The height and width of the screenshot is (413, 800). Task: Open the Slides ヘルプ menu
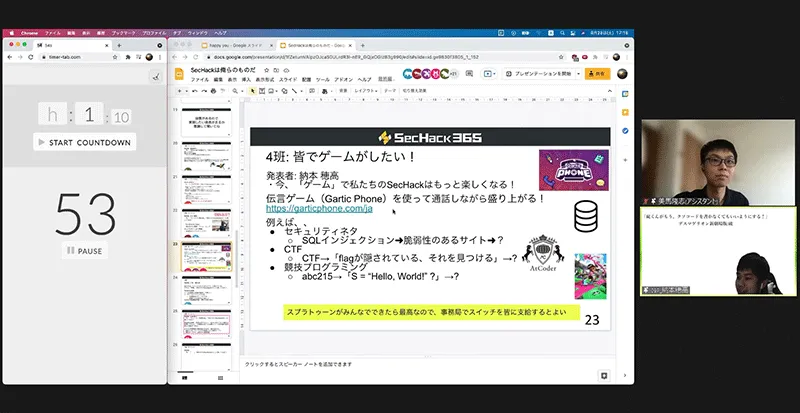click(x=364, y=80)
